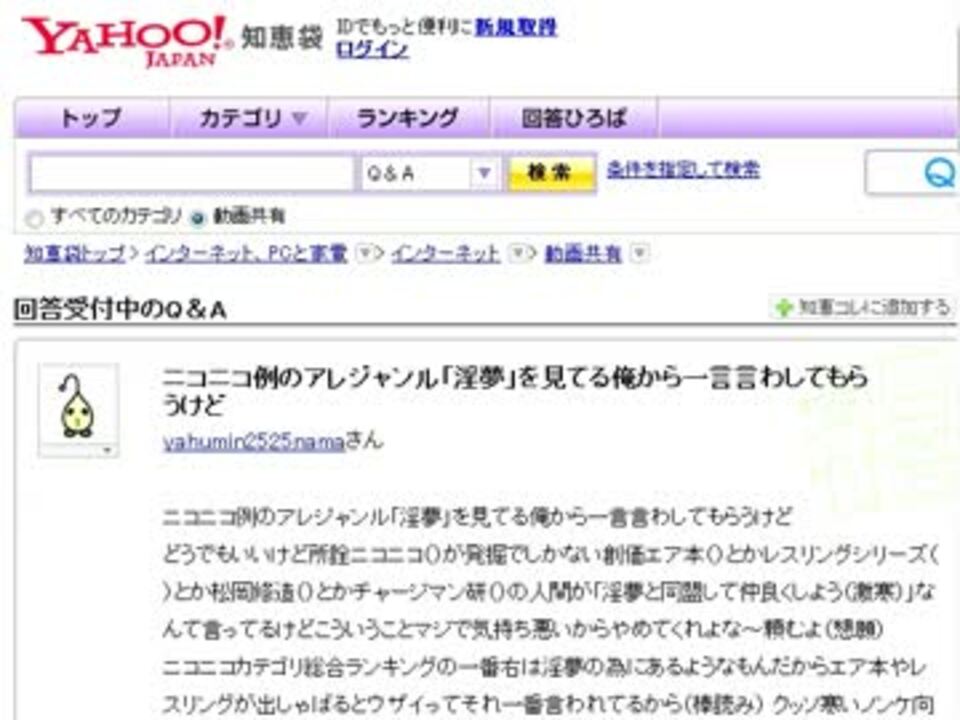Open the 条件を指定して検索 link
This screenshot has height=720, width=960.
(683, 170)
